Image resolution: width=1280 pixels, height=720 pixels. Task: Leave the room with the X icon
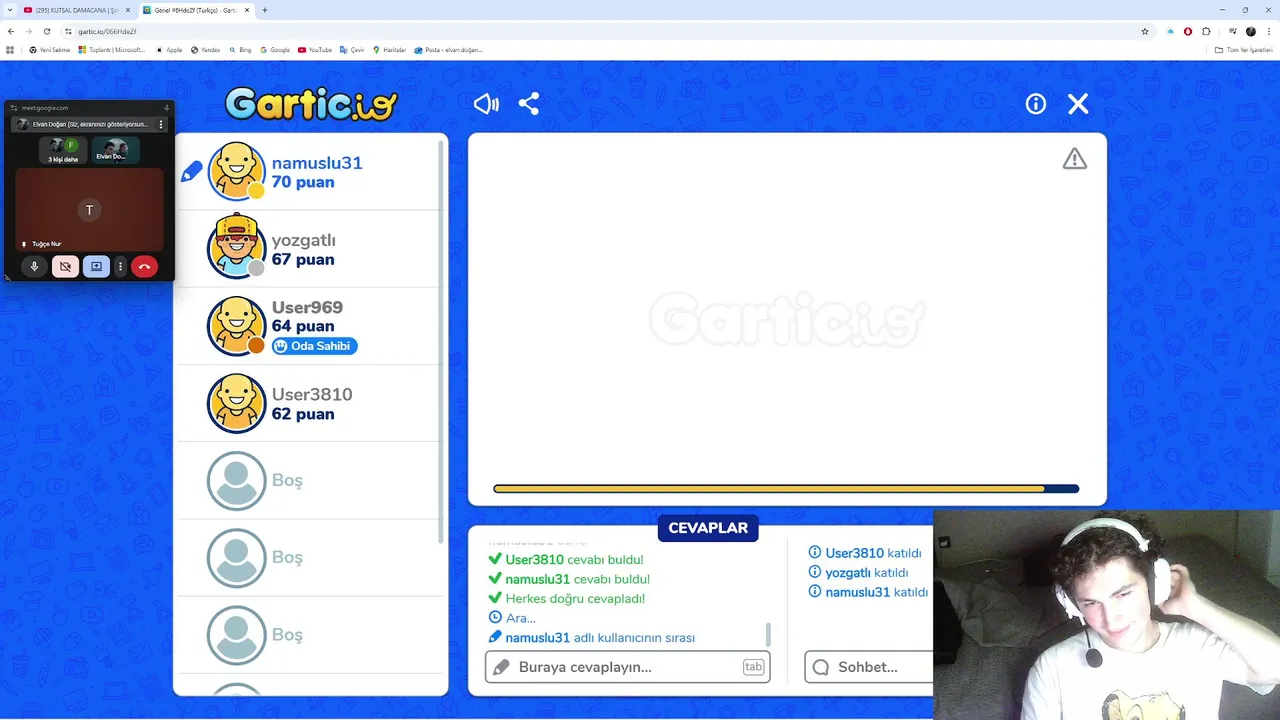click(x=1078, y=104)
